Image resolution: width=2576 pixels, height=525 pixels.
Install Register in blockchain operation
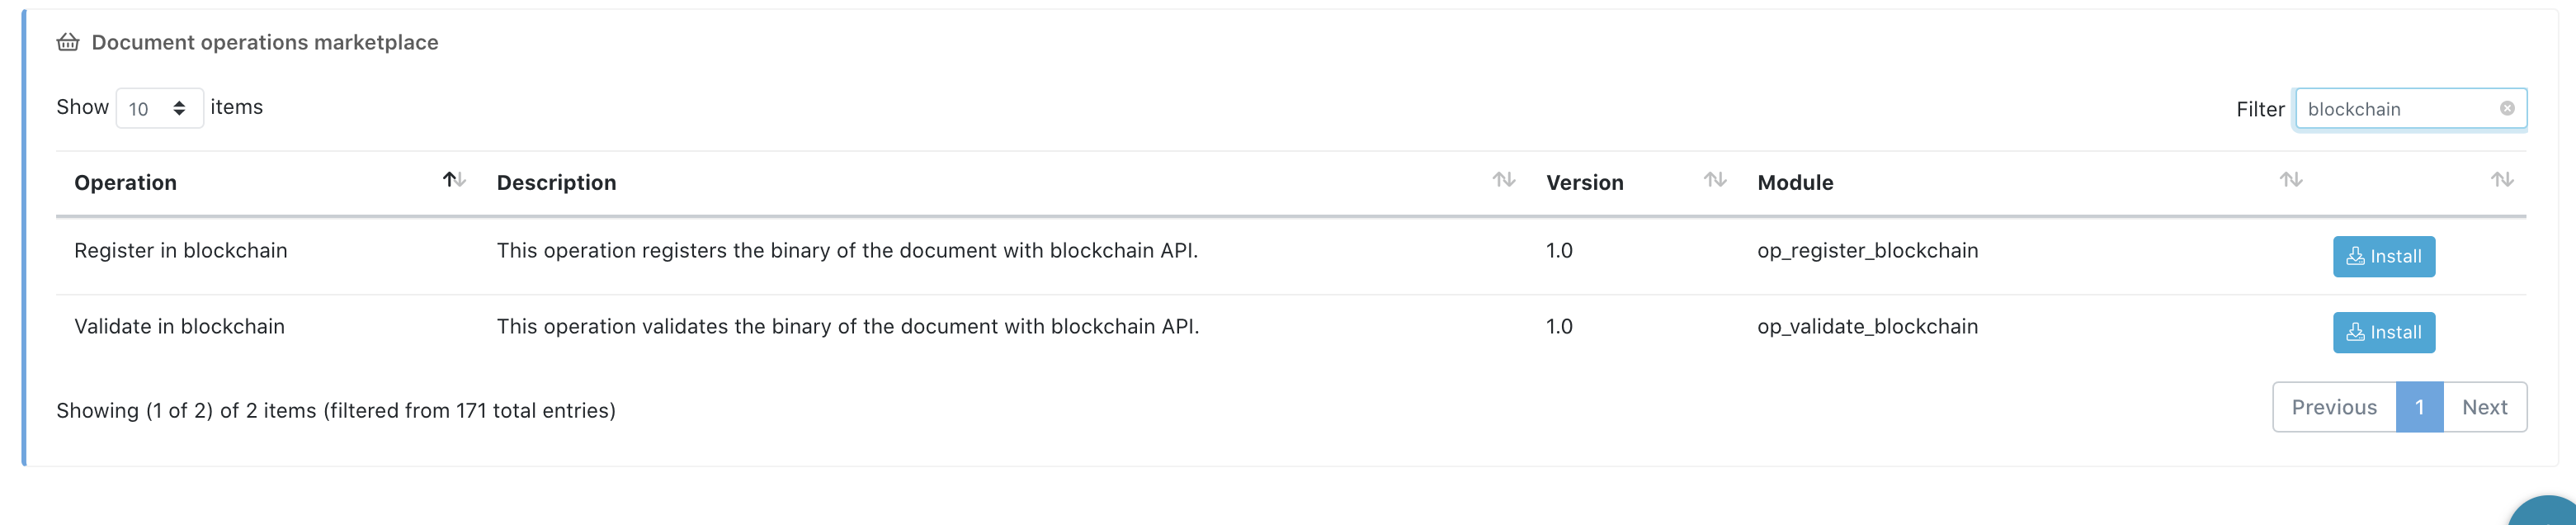(2383, 256)
